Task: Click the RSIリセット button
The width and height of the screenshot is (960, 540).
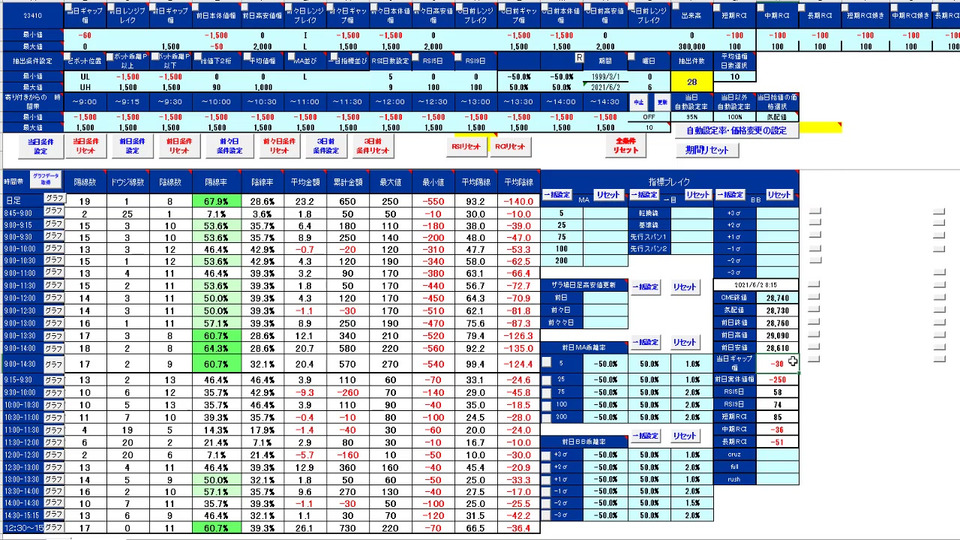Action: point(466,146)
